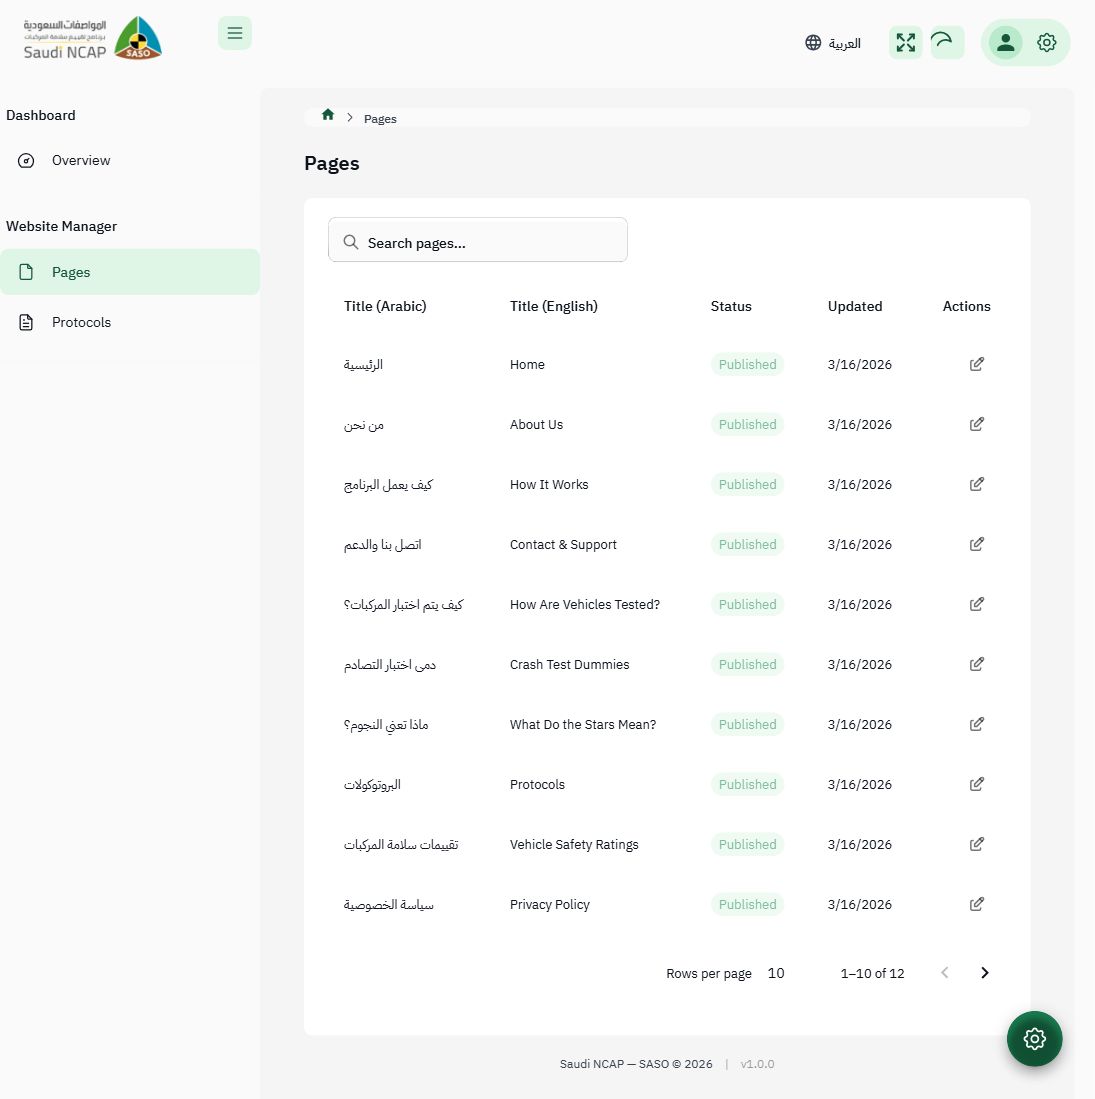Click inside the Search pages field
The image size is (1095, 1099).
477,240
